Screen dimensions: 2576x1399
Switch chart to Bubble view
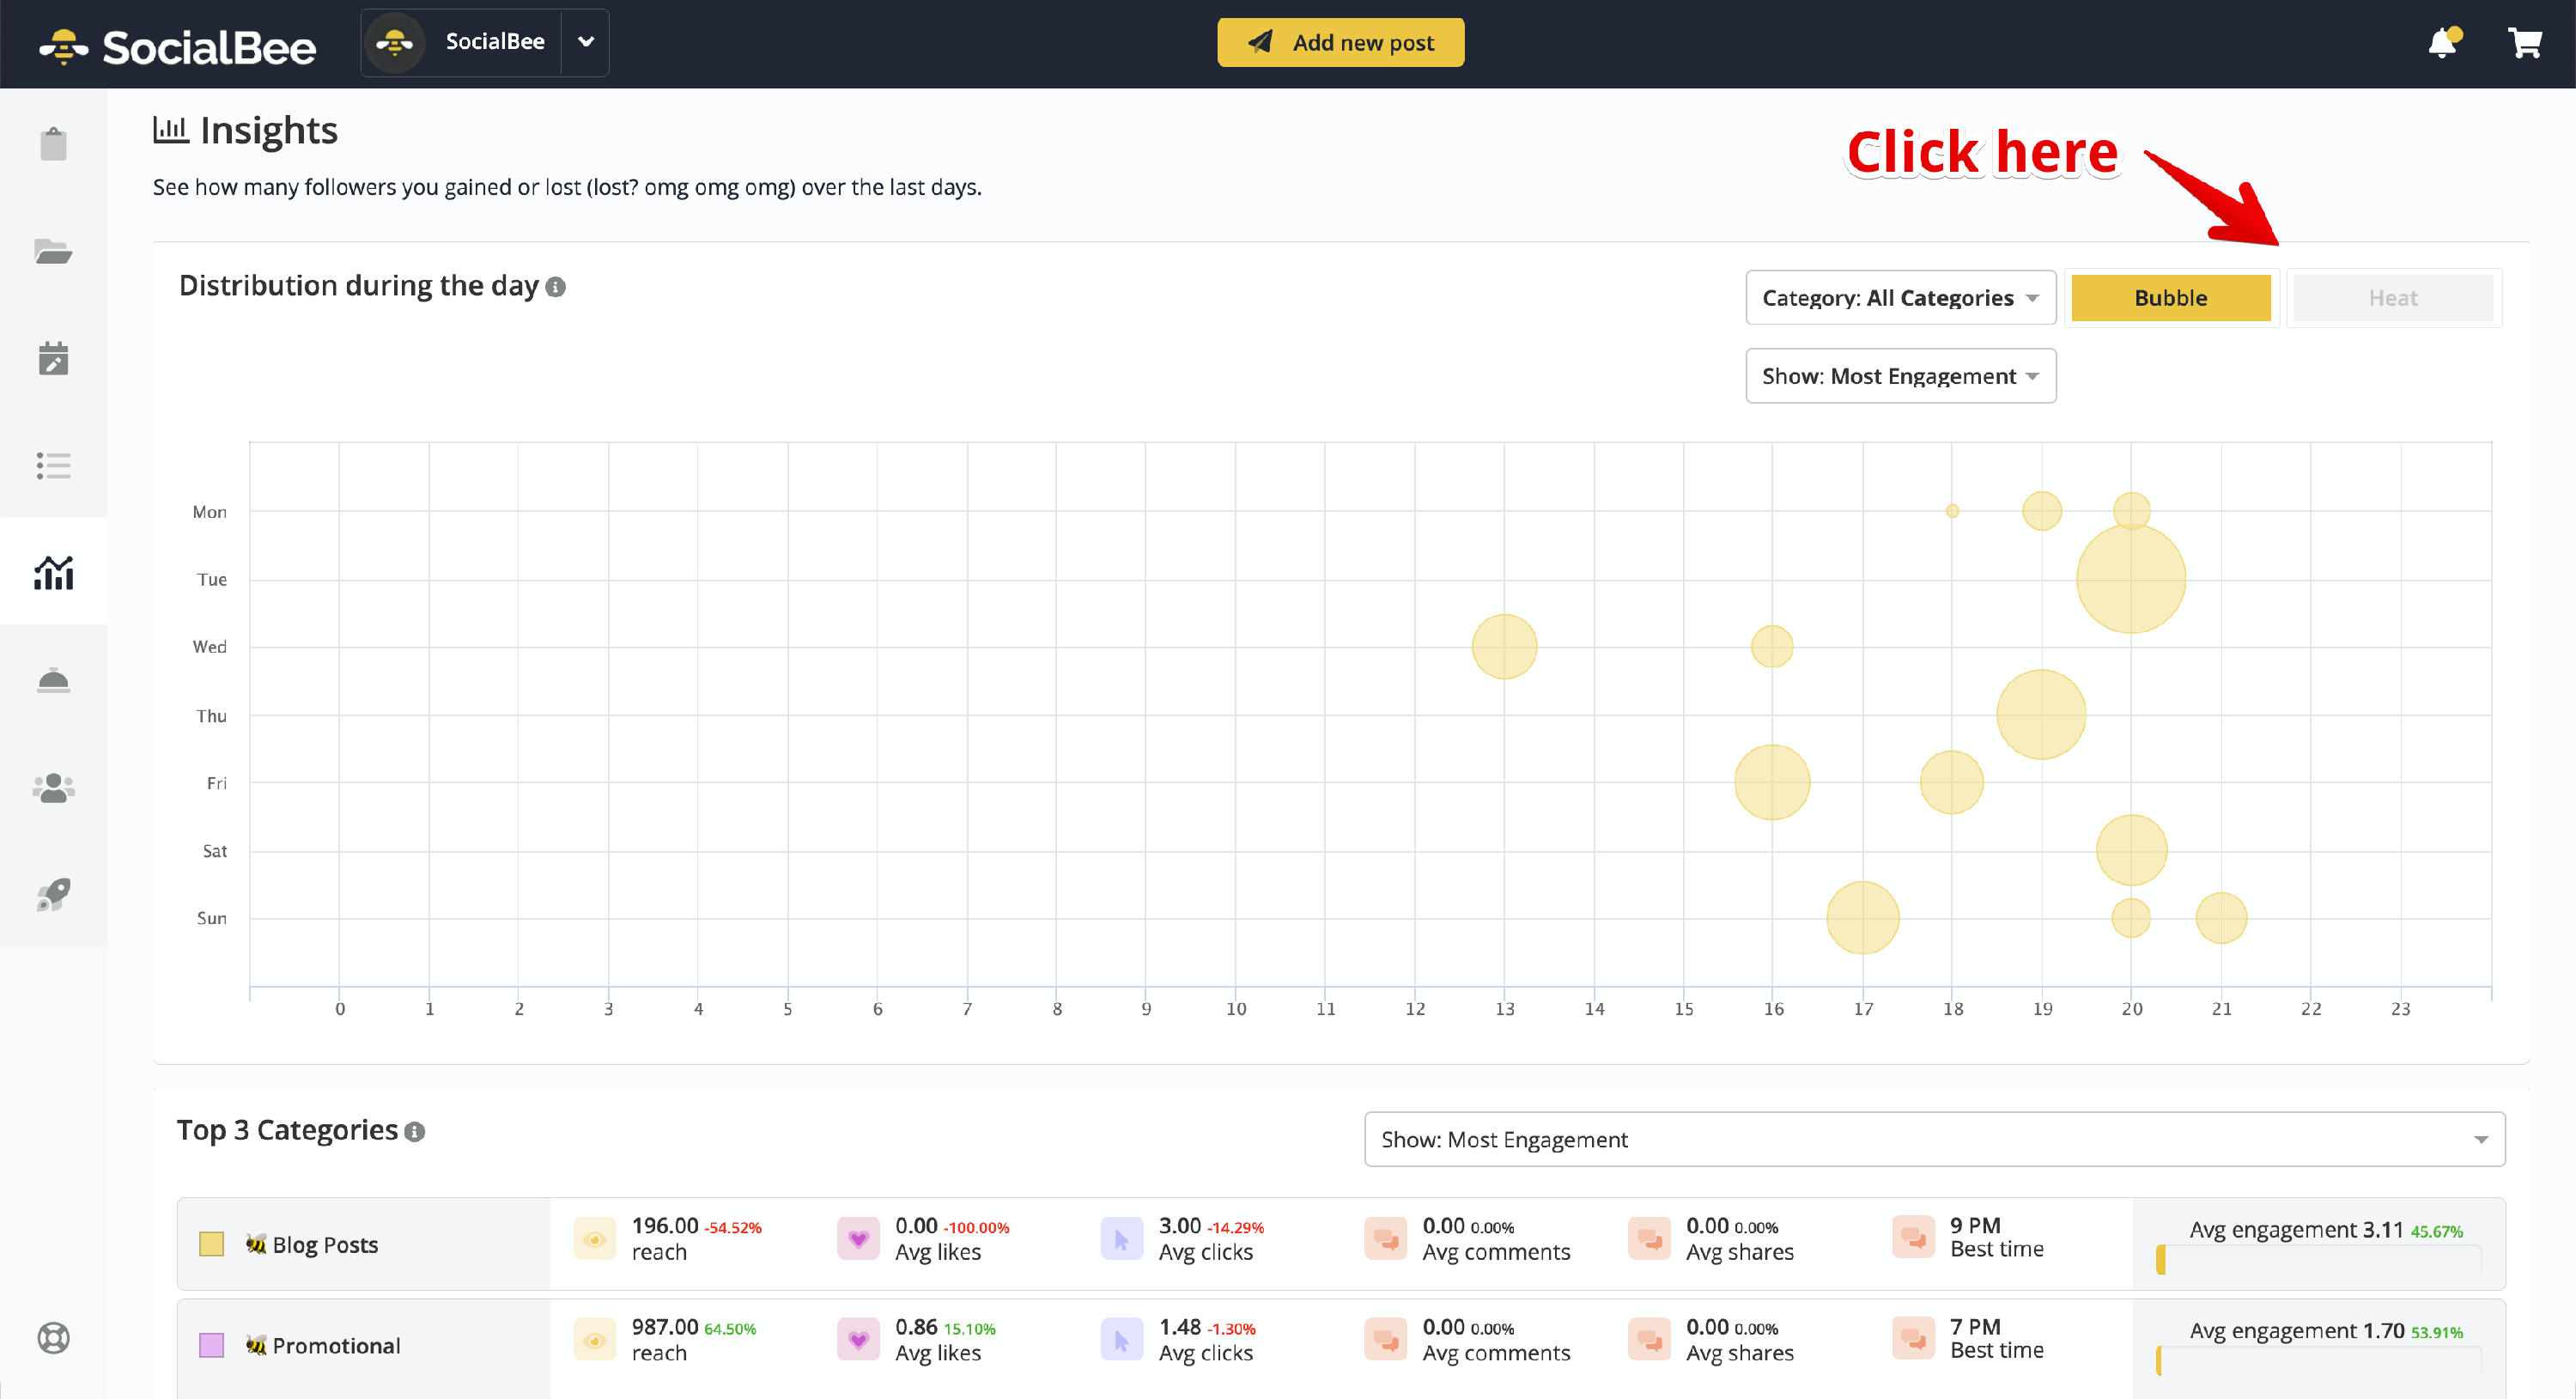tap(2171, 298)
